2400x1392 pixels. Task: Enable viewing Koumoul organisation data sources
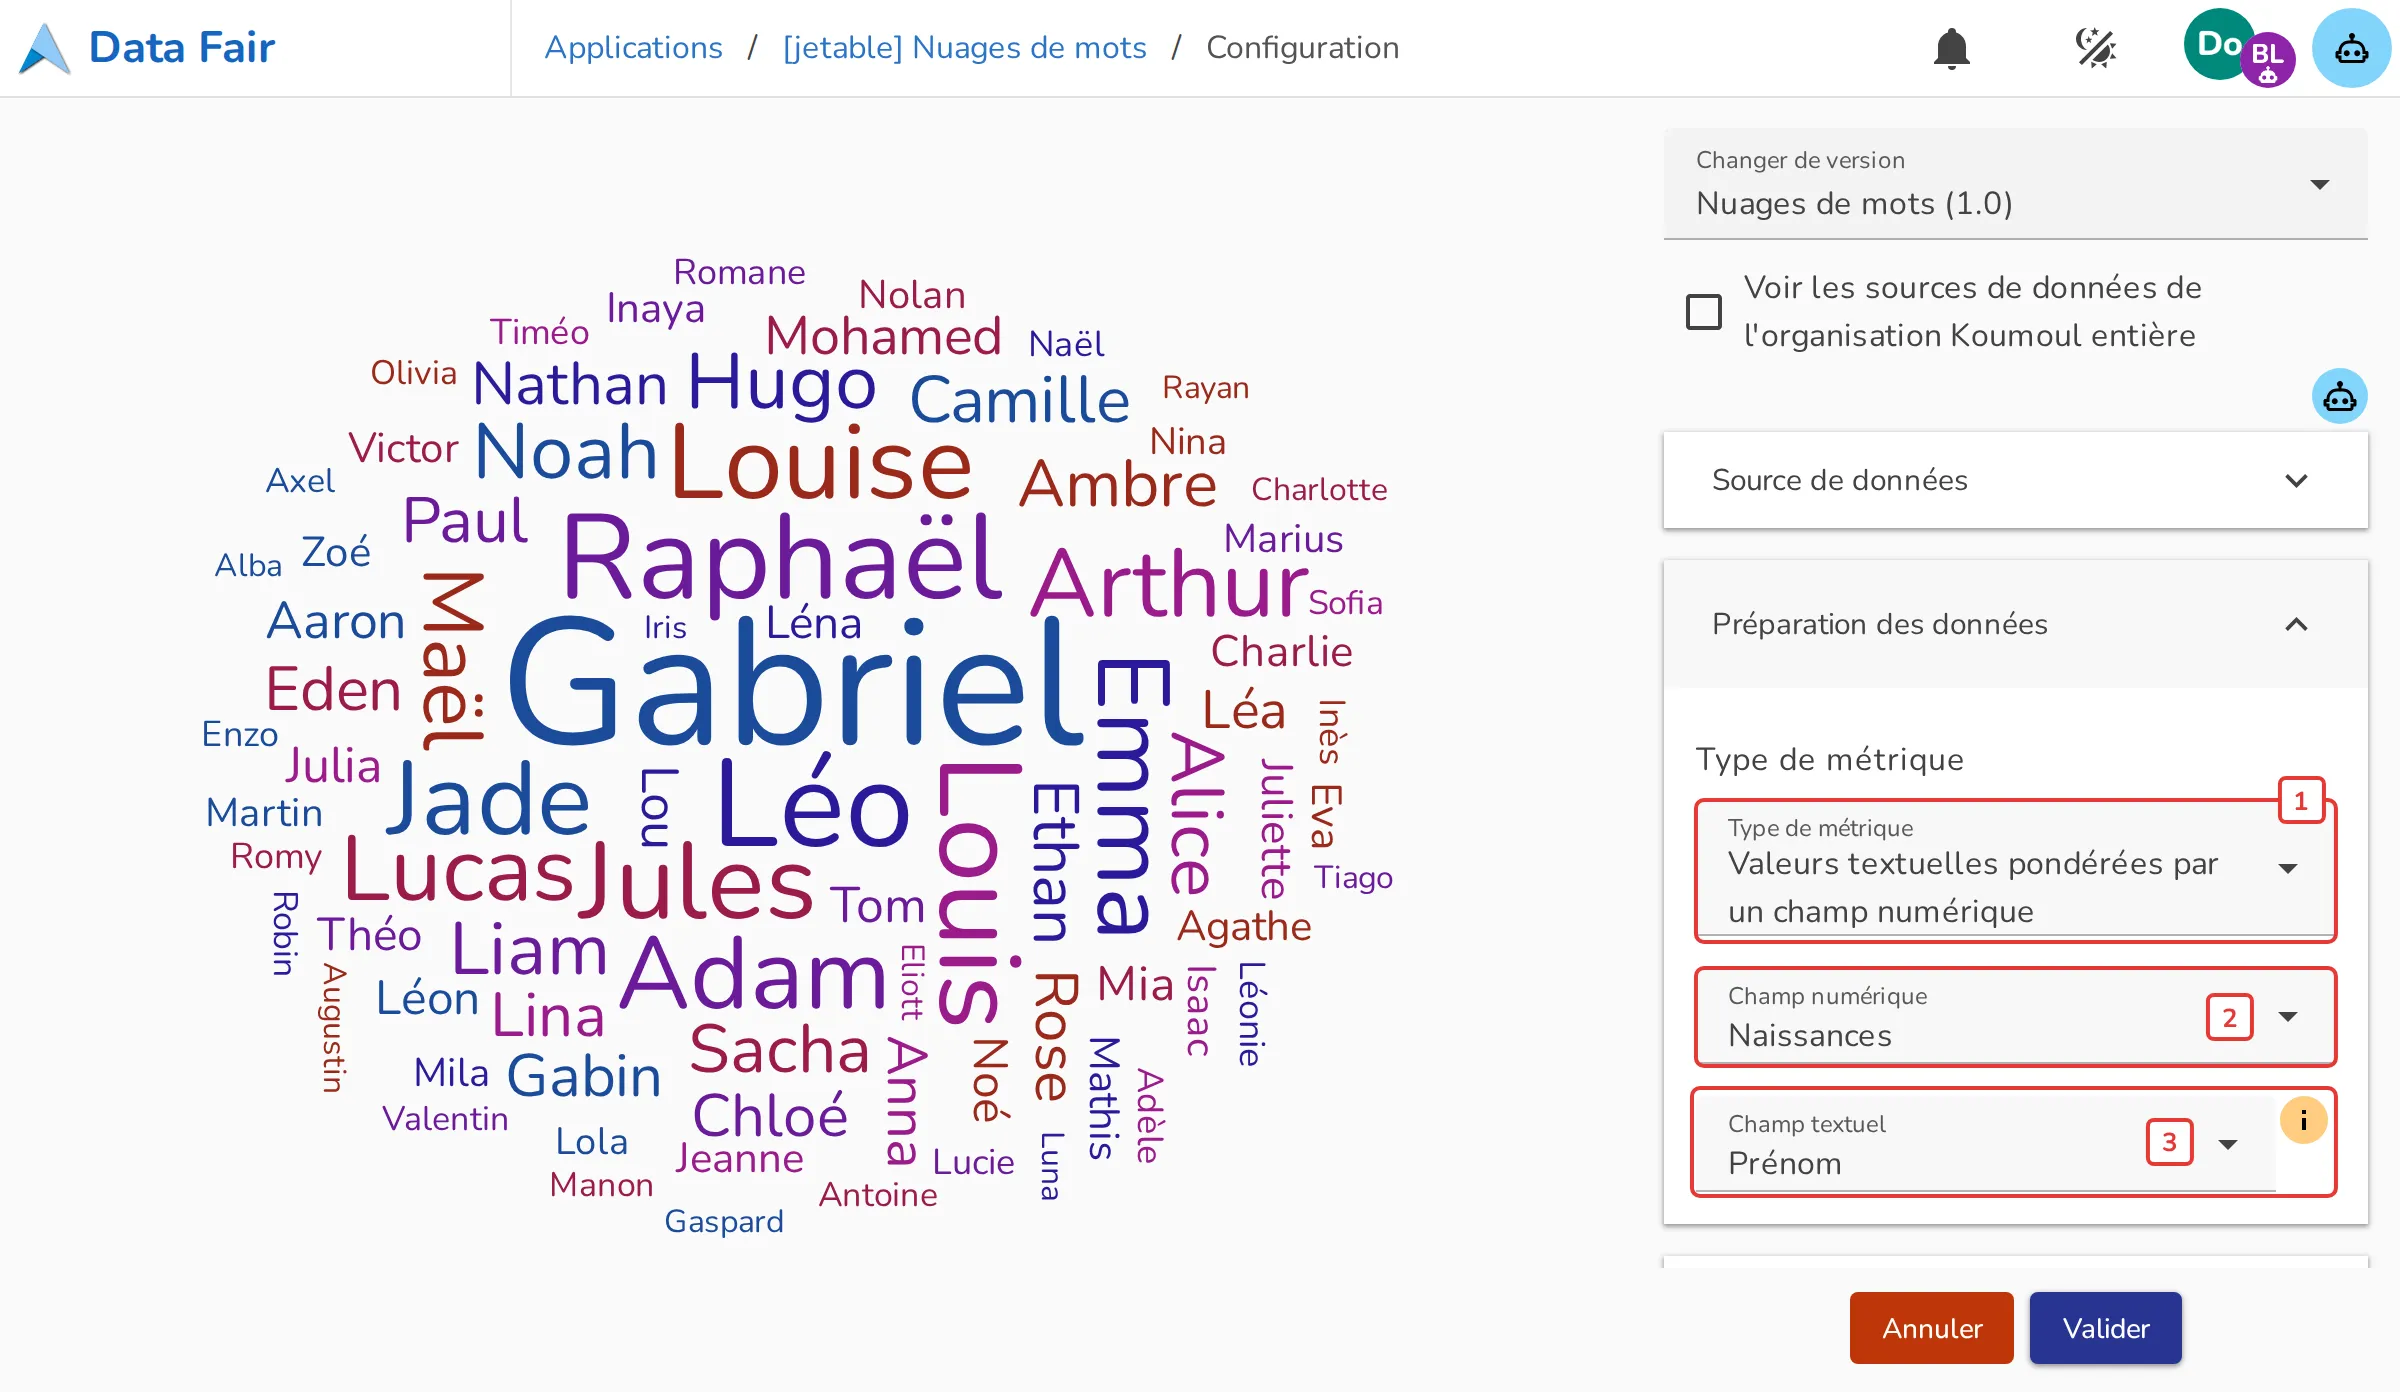1704,311
